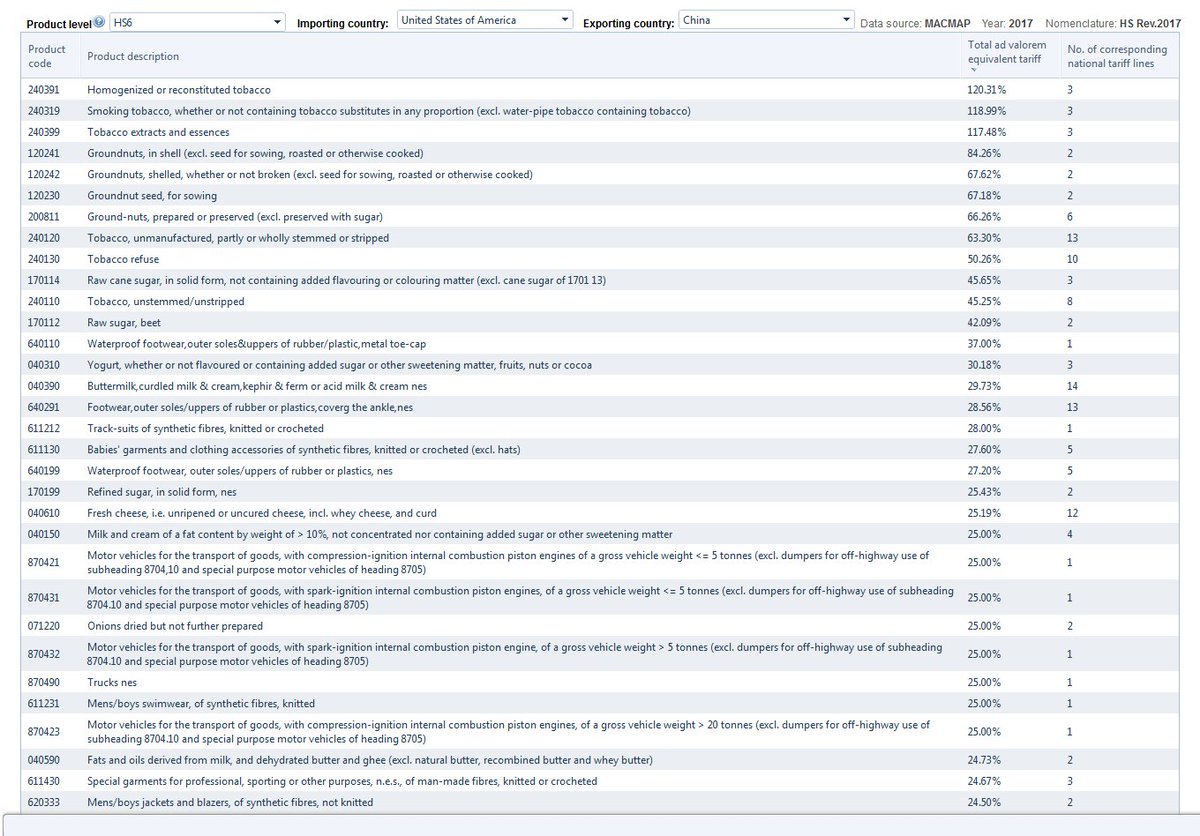1200x836 pixels.
Task: Click the 37.00% tariff value
Action: coord(984,344)
